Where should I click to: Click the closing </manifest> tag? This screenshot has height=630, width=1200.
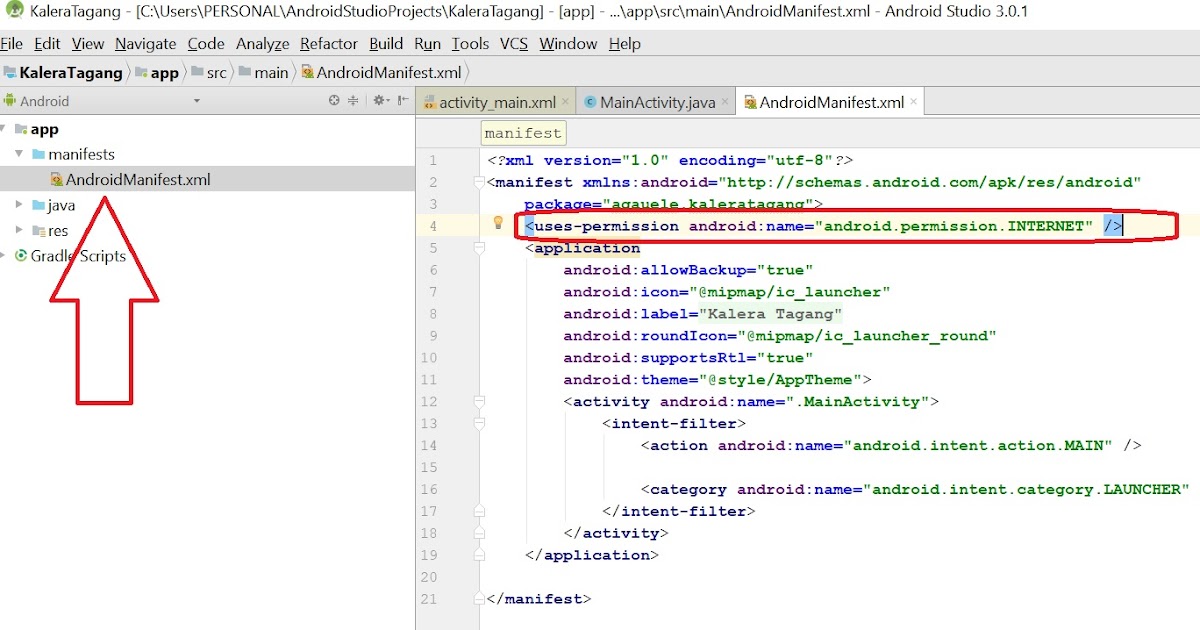coord(539,599)
